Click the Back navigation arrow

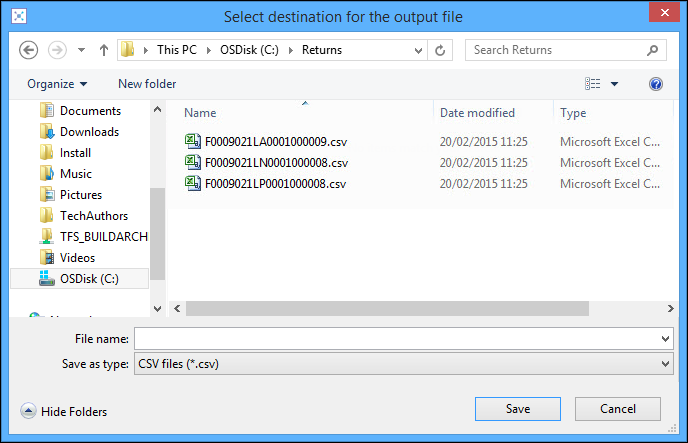(x=29, y=50)
